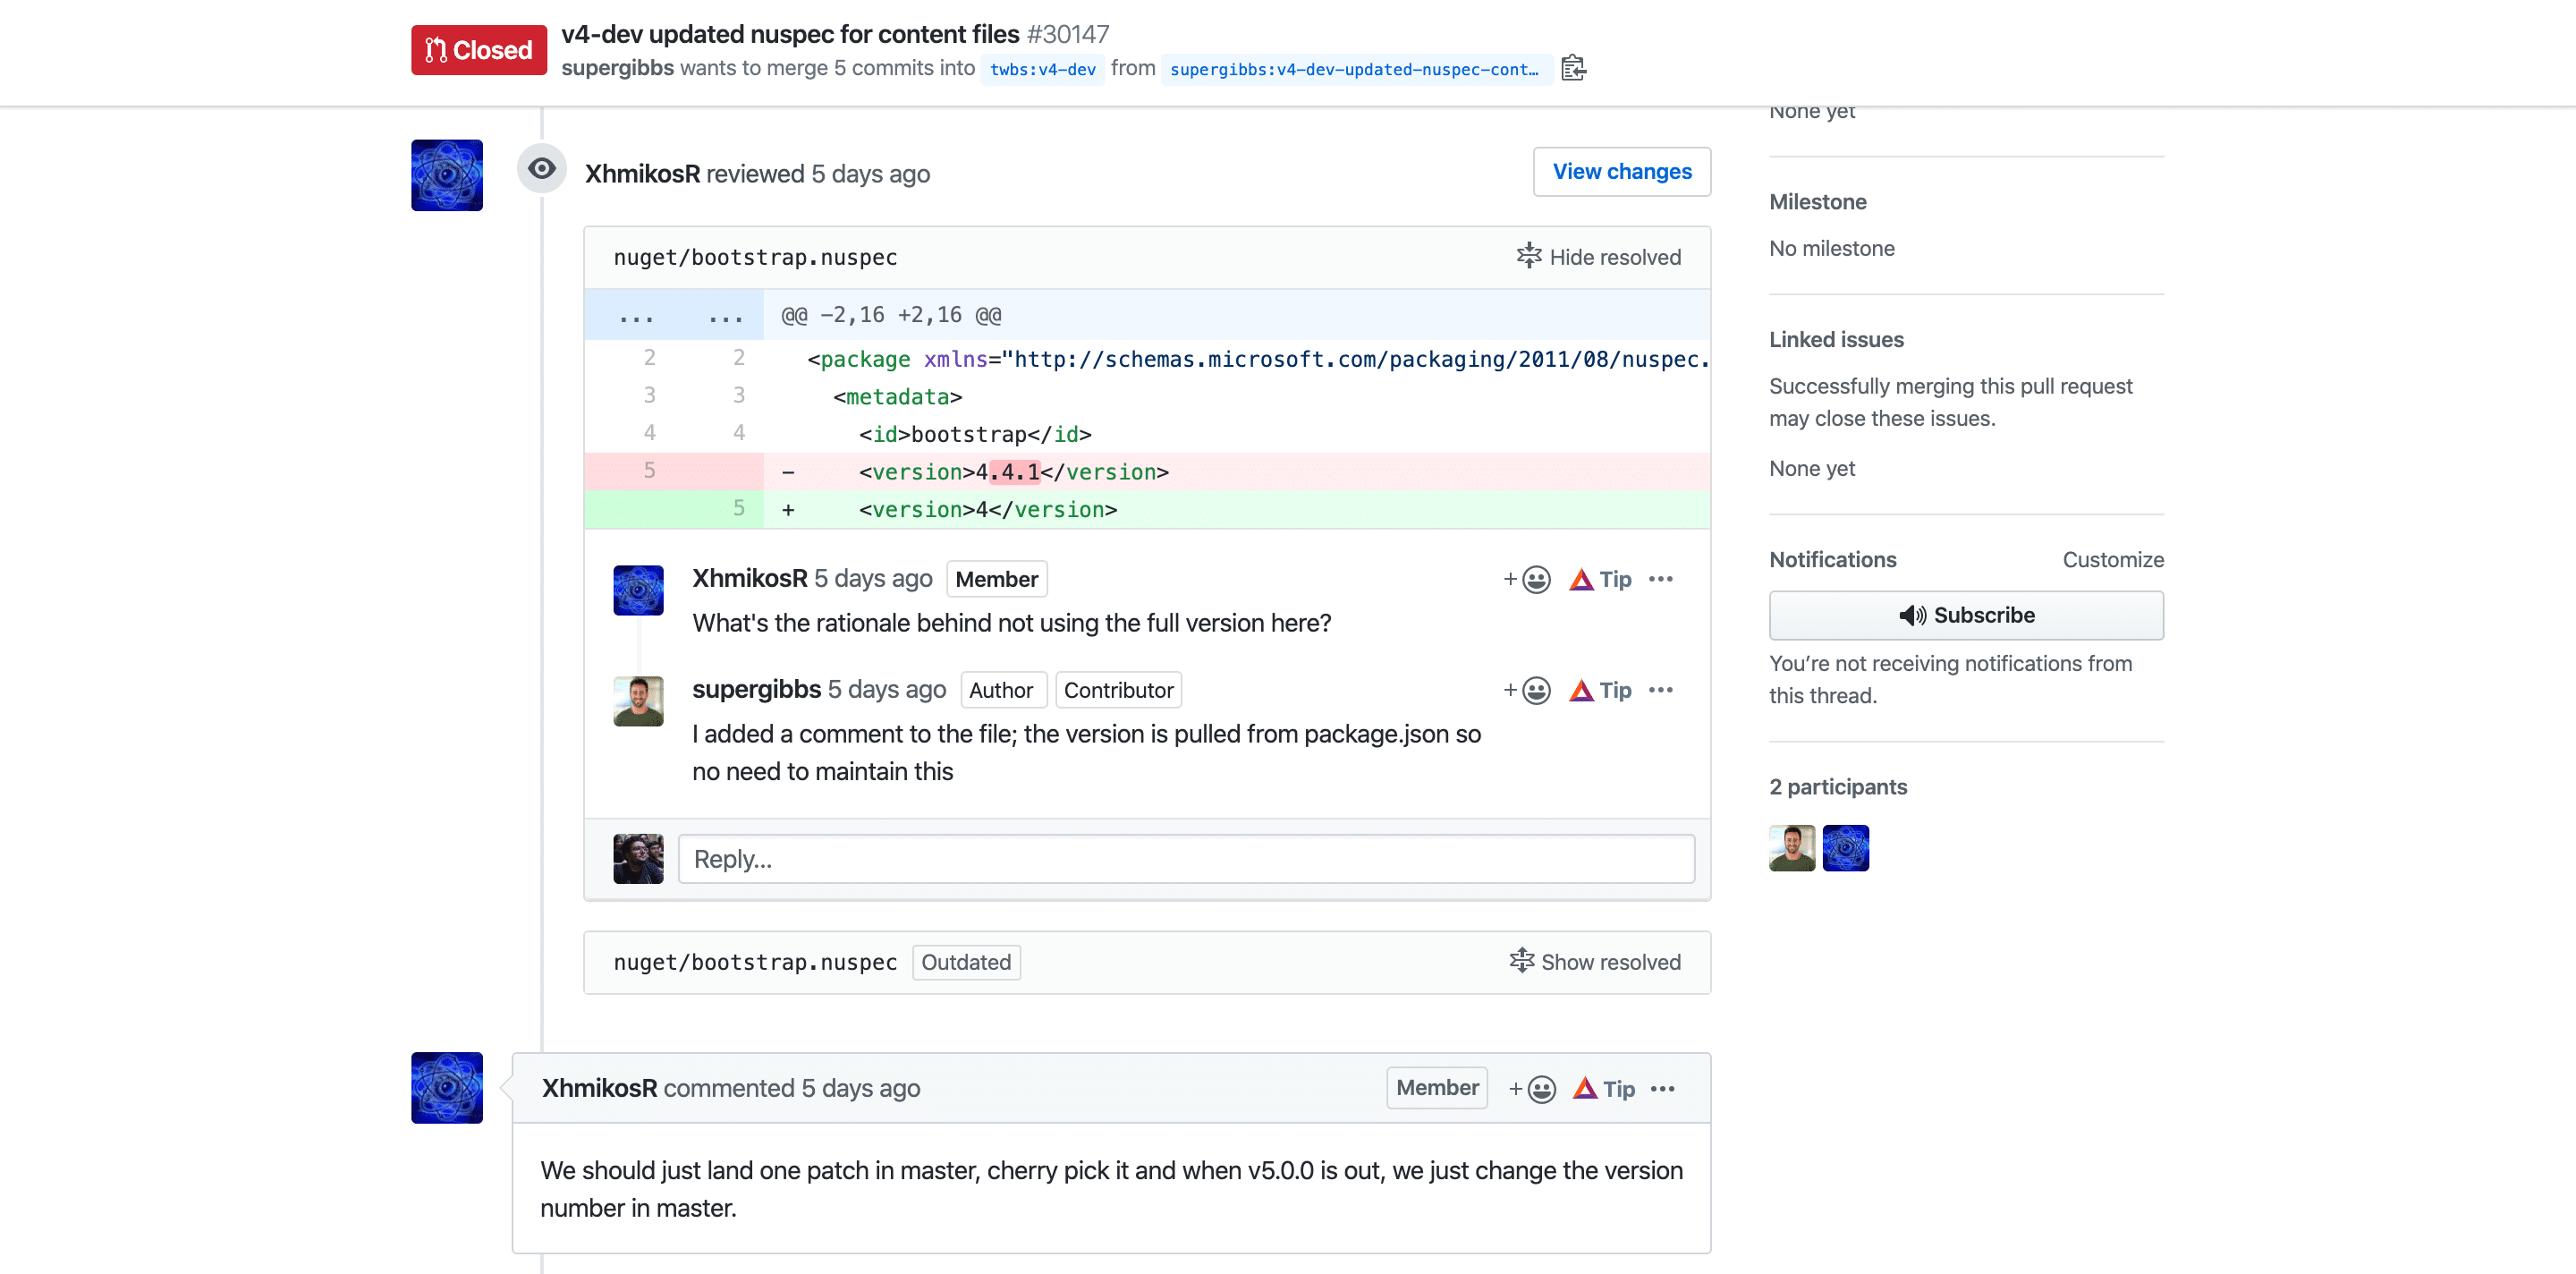Image resolution: width=2576 pixels, height=1274 pixels.
Task: Select the 'Member' badge on XhmikosR review
Action: click(x=994, y=581)
